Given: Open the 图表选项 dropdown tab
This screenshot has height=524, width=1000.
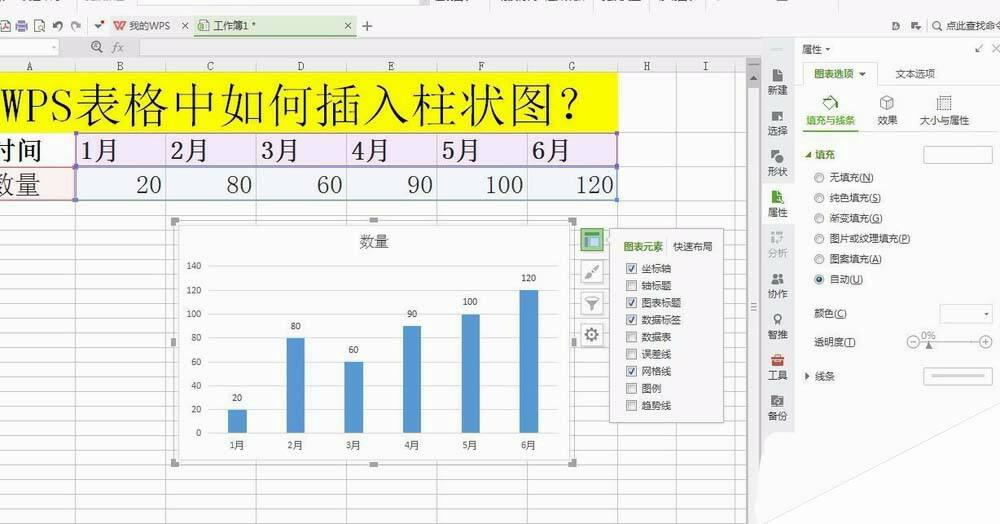Looking at the screenshot, I should [839, 74].
